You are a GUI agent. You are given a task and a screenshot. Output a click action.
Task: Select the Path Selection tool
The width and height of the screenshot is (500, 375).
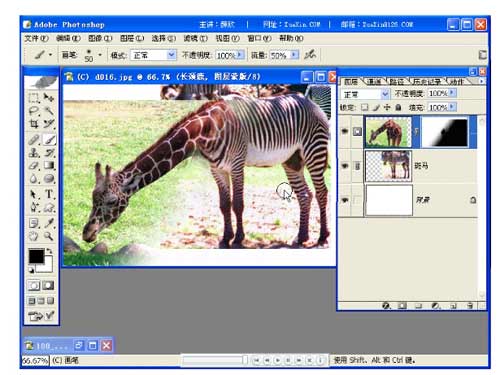point(34,194)
